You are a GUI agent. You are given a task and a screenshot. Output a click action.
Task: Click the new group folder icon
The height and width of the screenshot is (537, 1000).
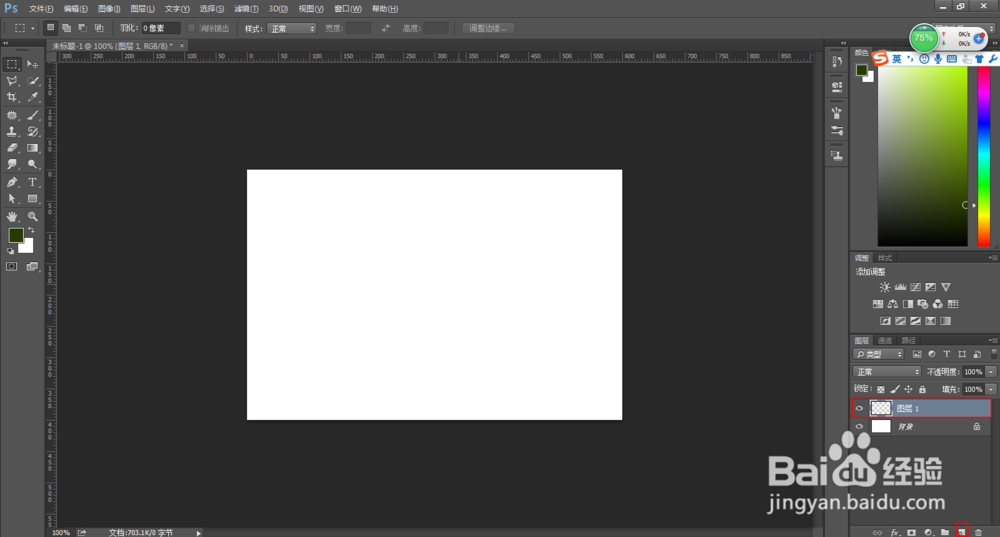tap(945, 532)
